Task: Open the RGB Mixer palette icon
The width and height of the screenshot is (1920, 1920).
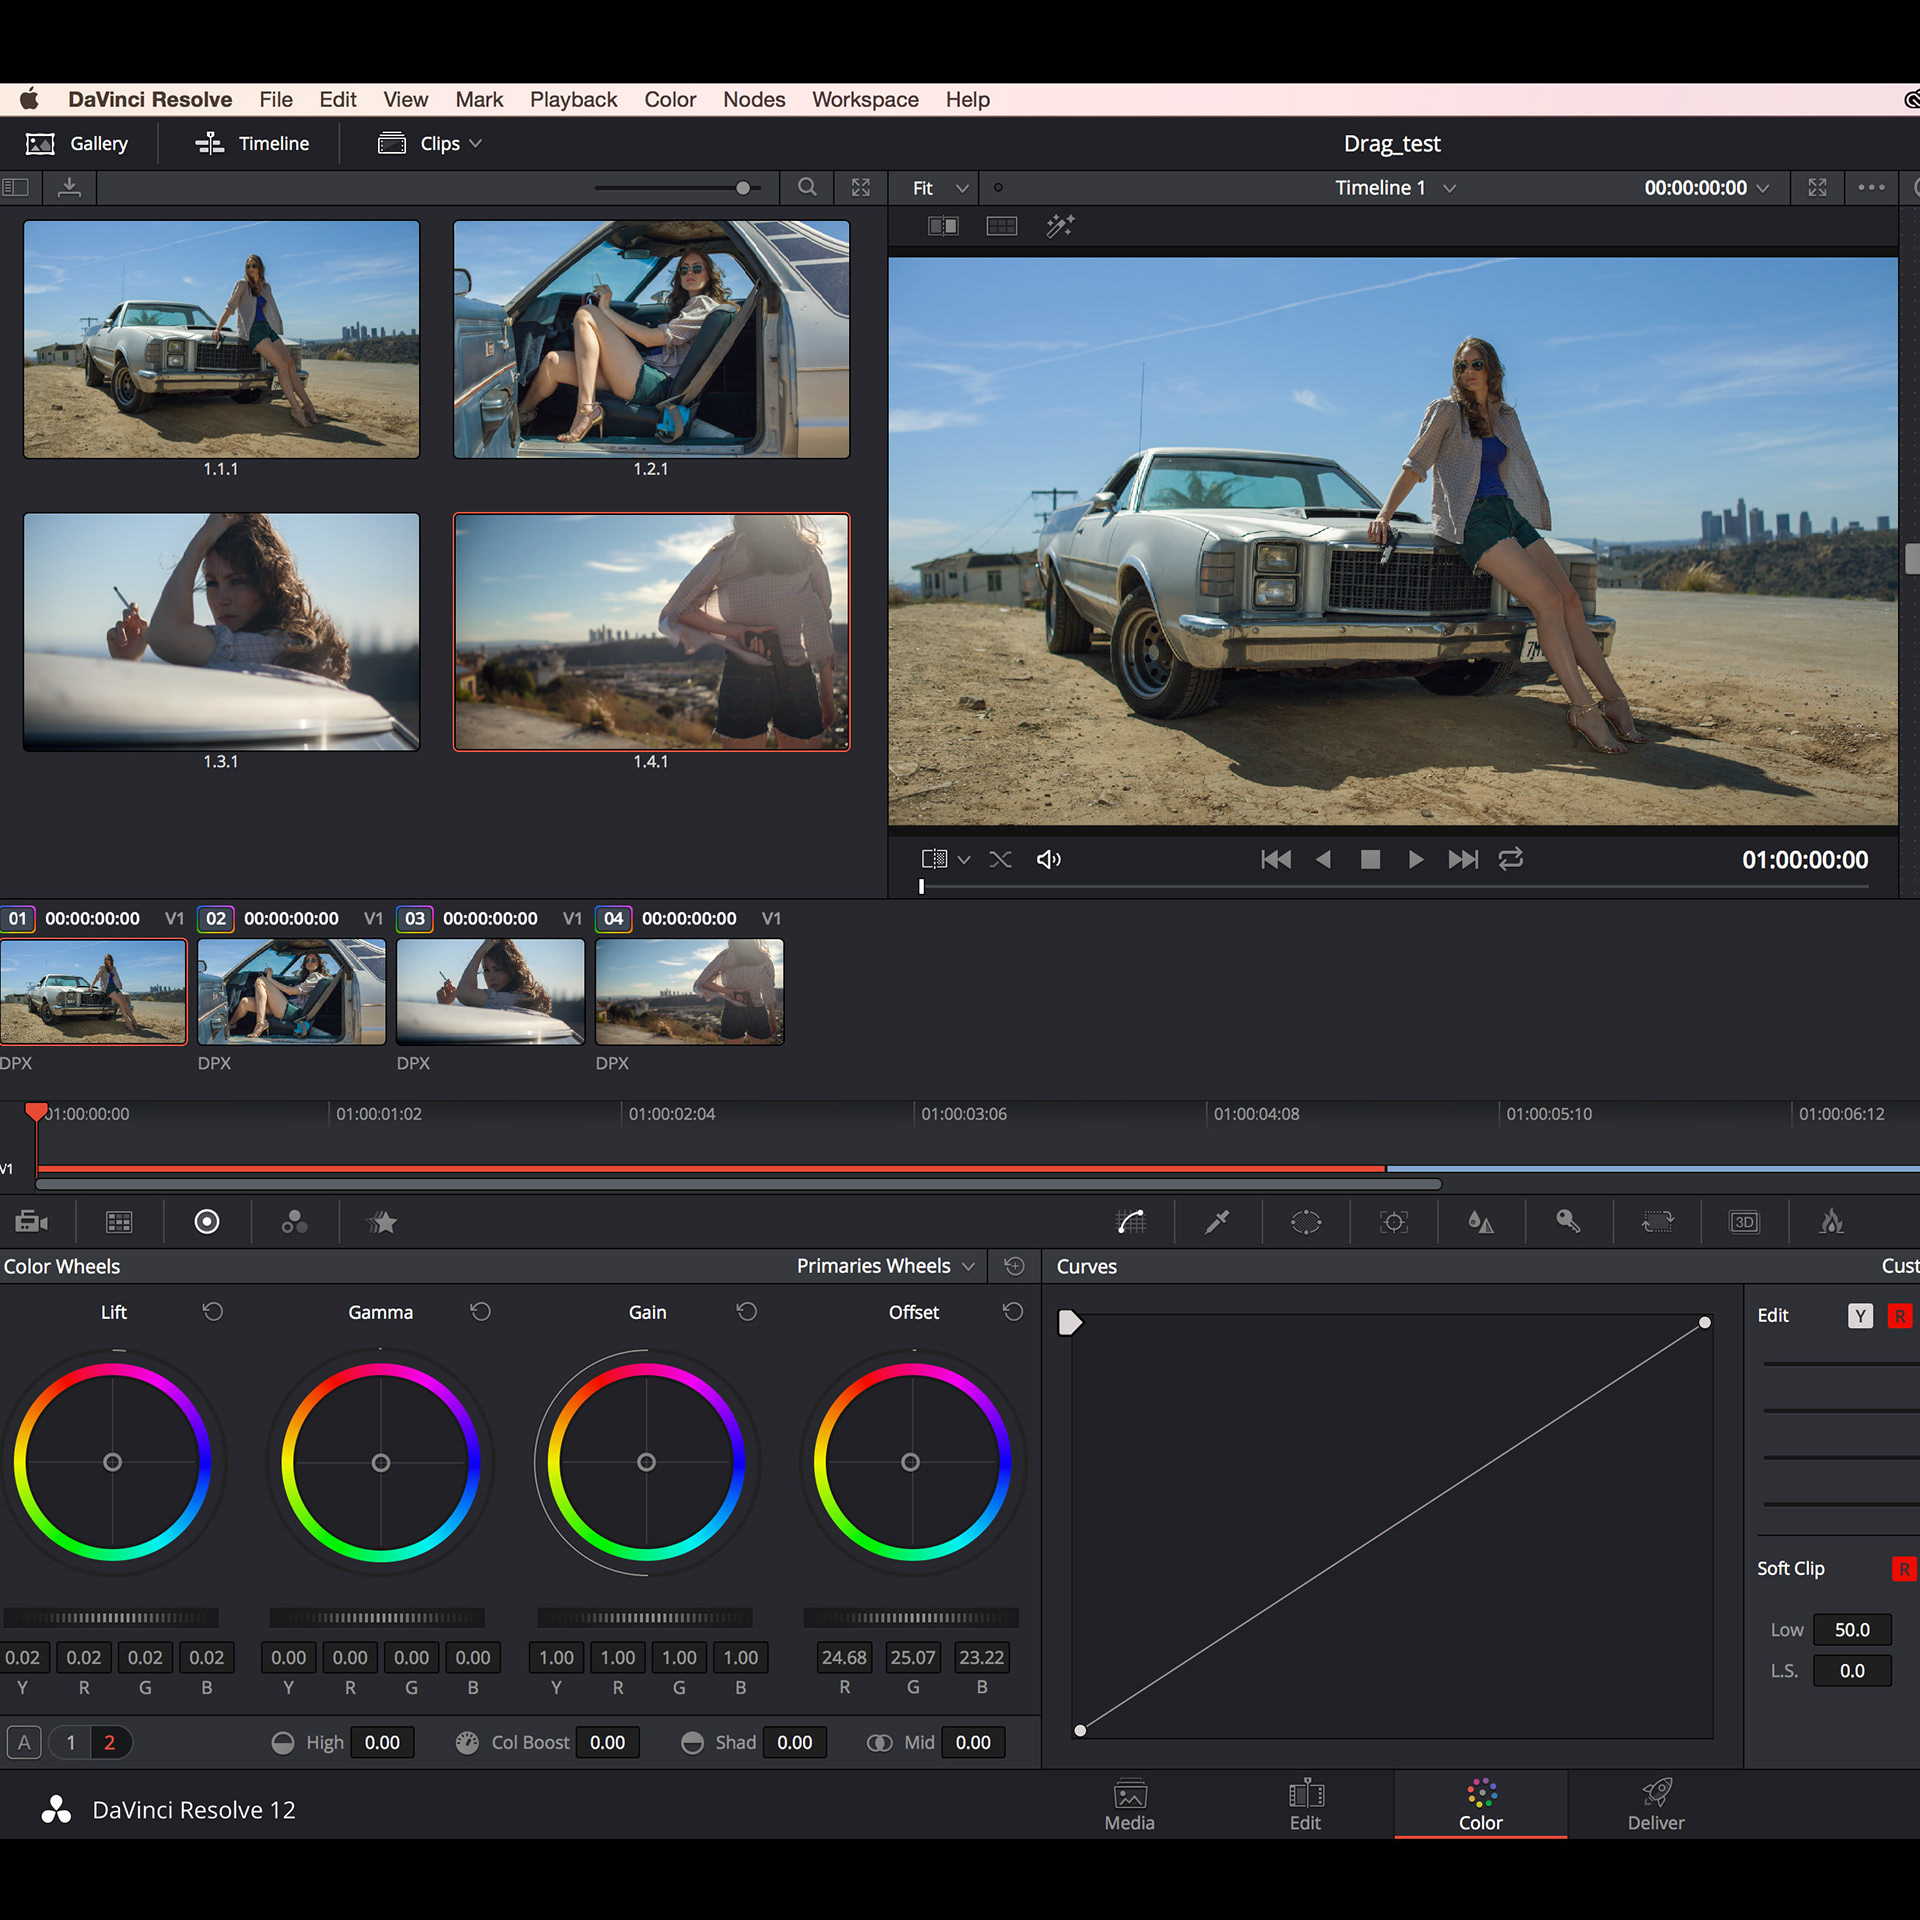Action: 294,1222
